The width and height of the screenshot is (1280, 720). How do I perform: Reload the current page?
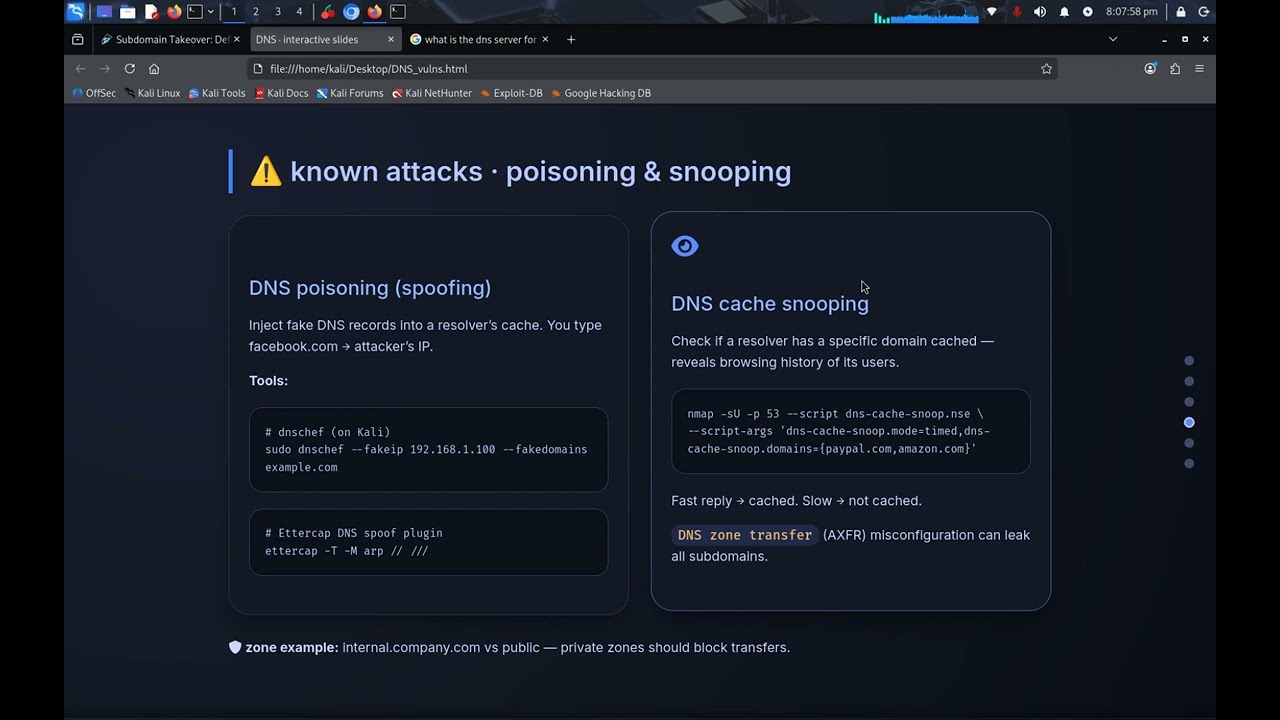[130, 69]
